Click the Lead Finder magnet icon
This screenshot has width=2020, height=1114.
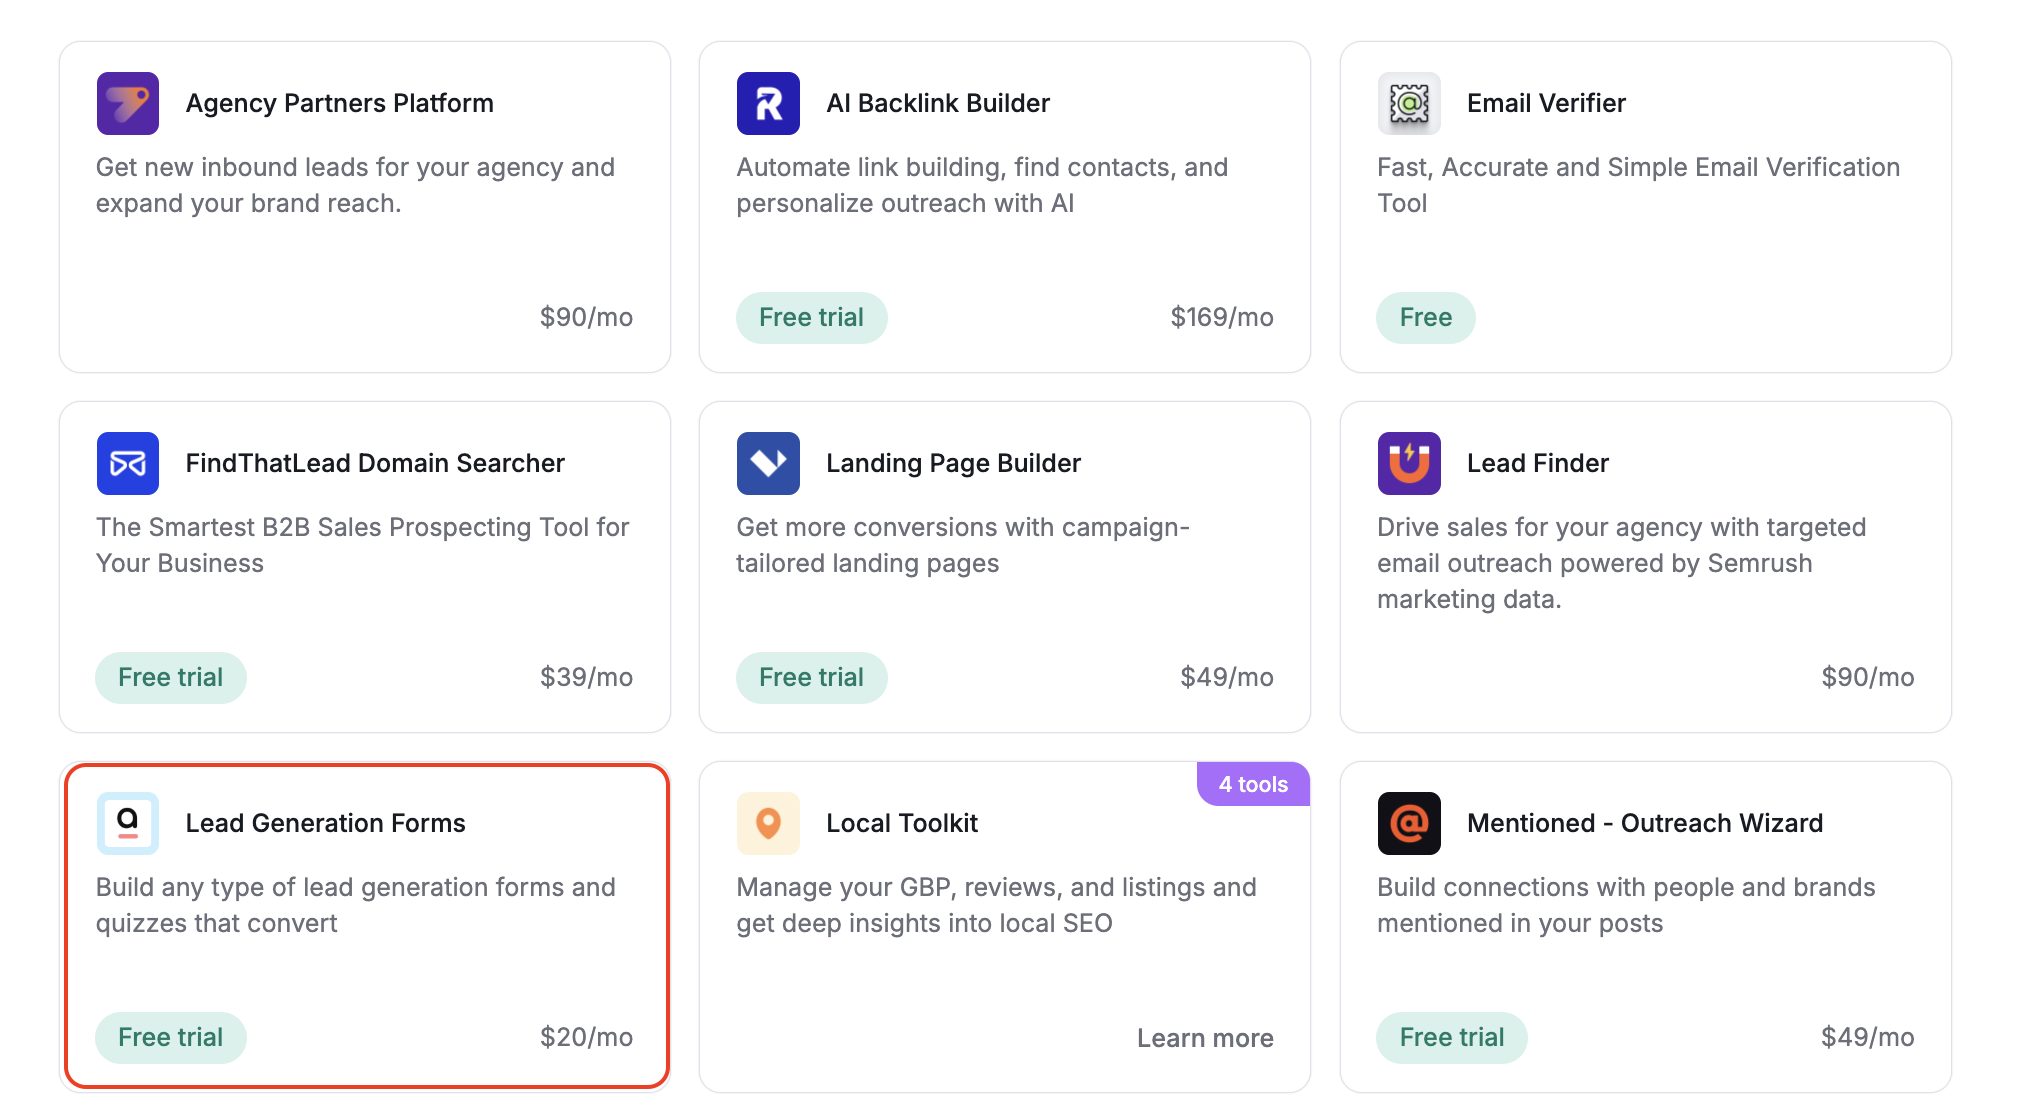point(1409,463)
